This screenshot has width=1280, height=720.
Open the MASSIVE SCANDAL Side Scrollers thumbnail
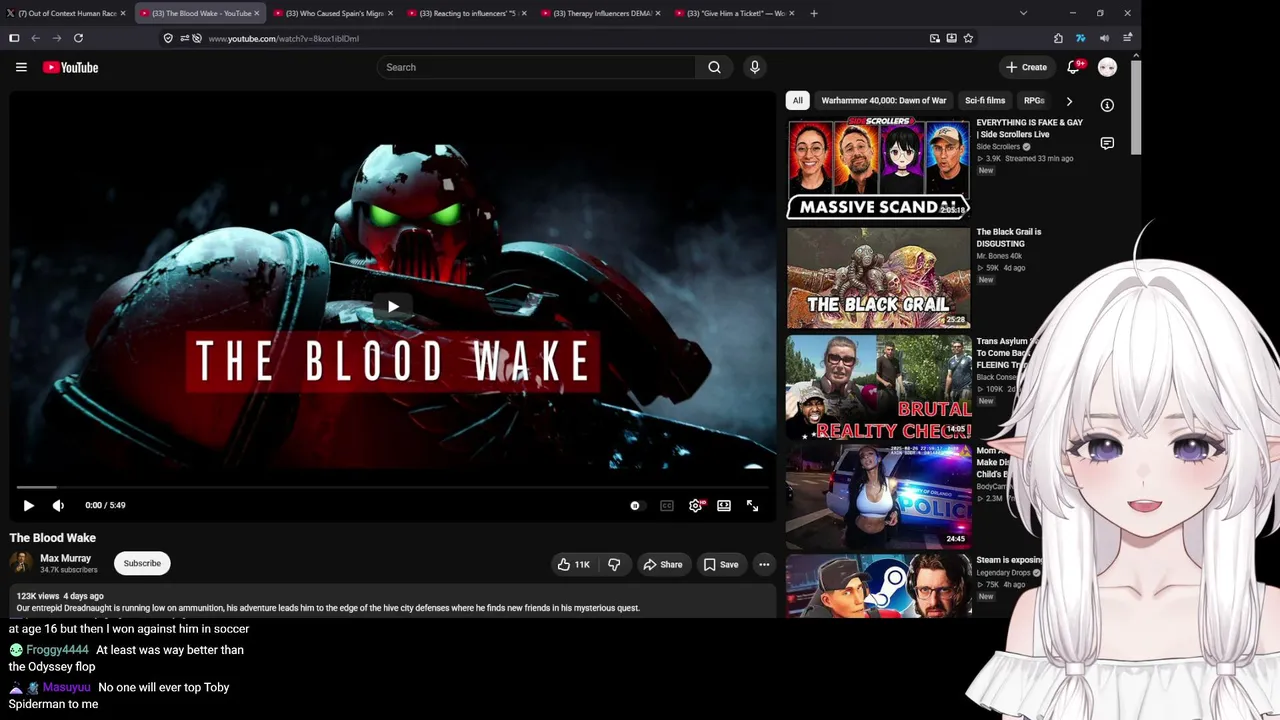878,169
